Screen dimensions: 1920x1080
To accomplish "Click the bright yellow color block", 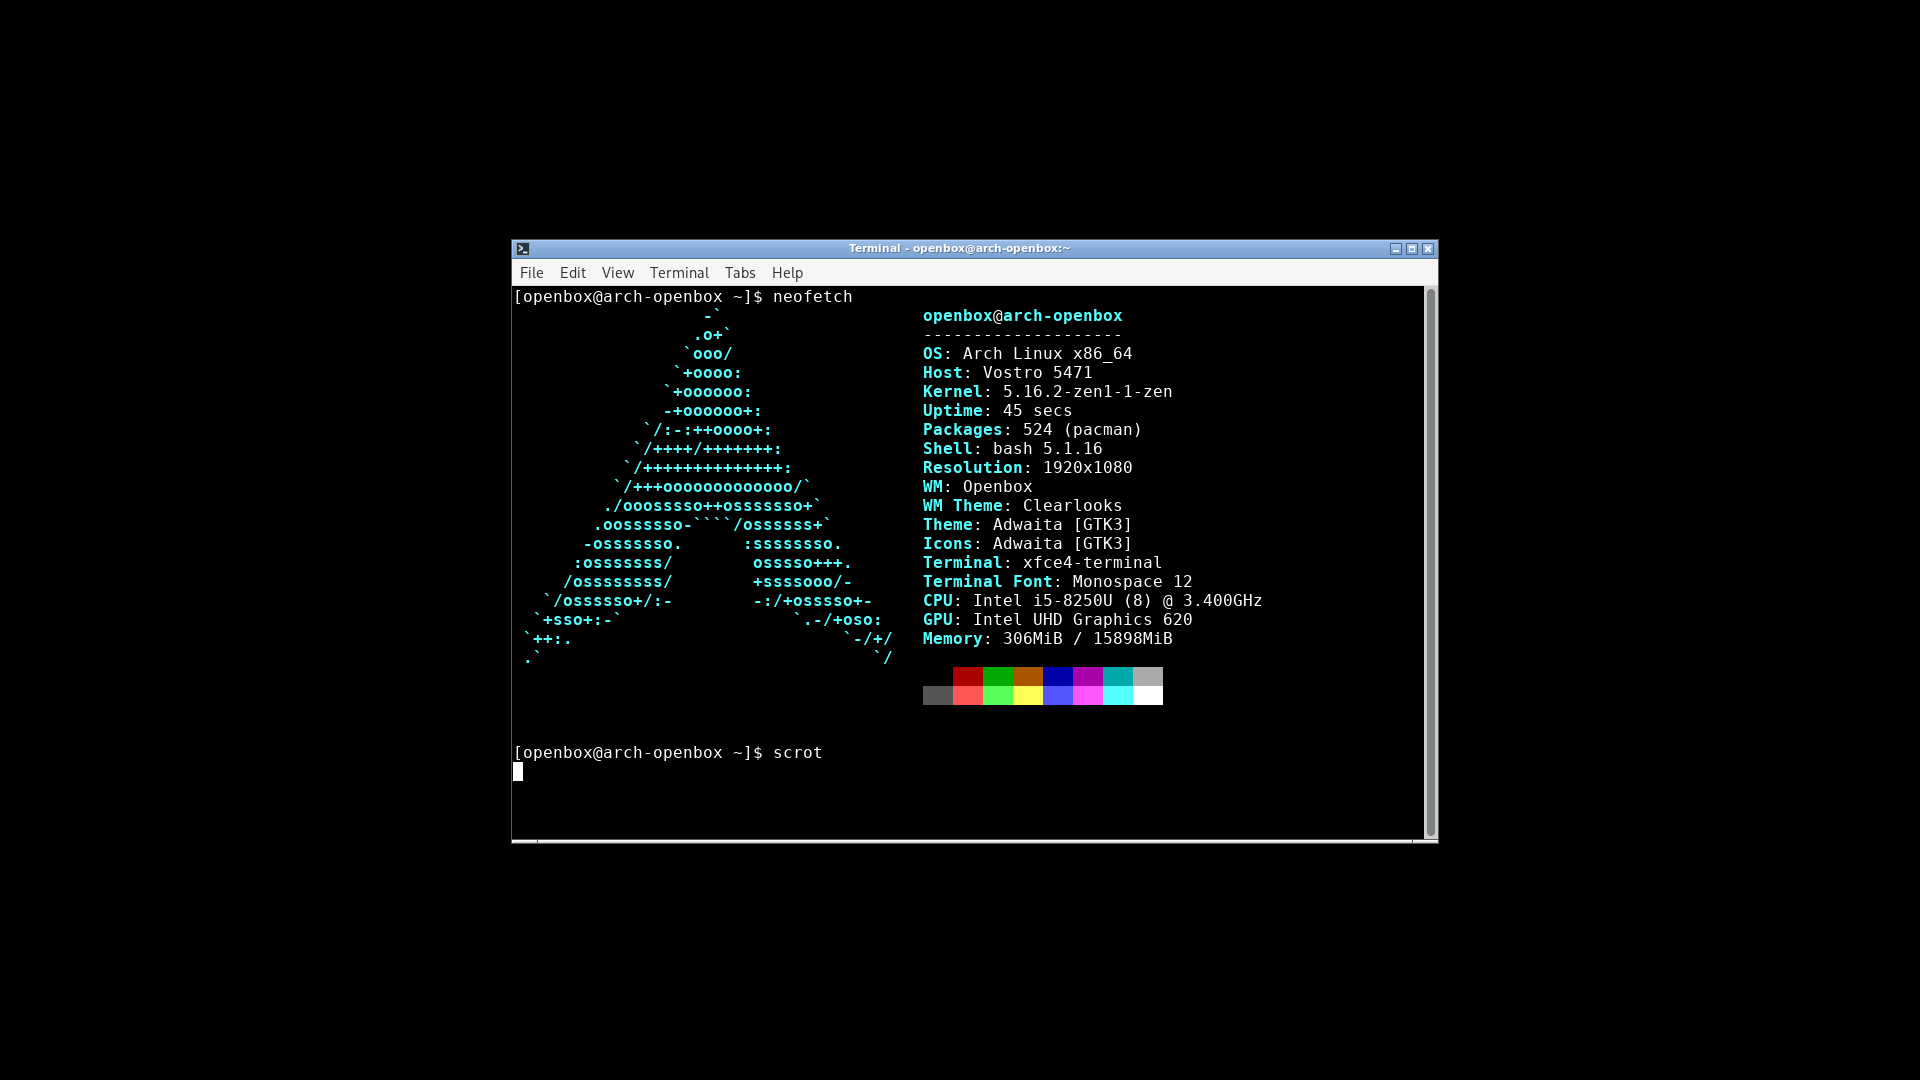I will coord(1028,695).
